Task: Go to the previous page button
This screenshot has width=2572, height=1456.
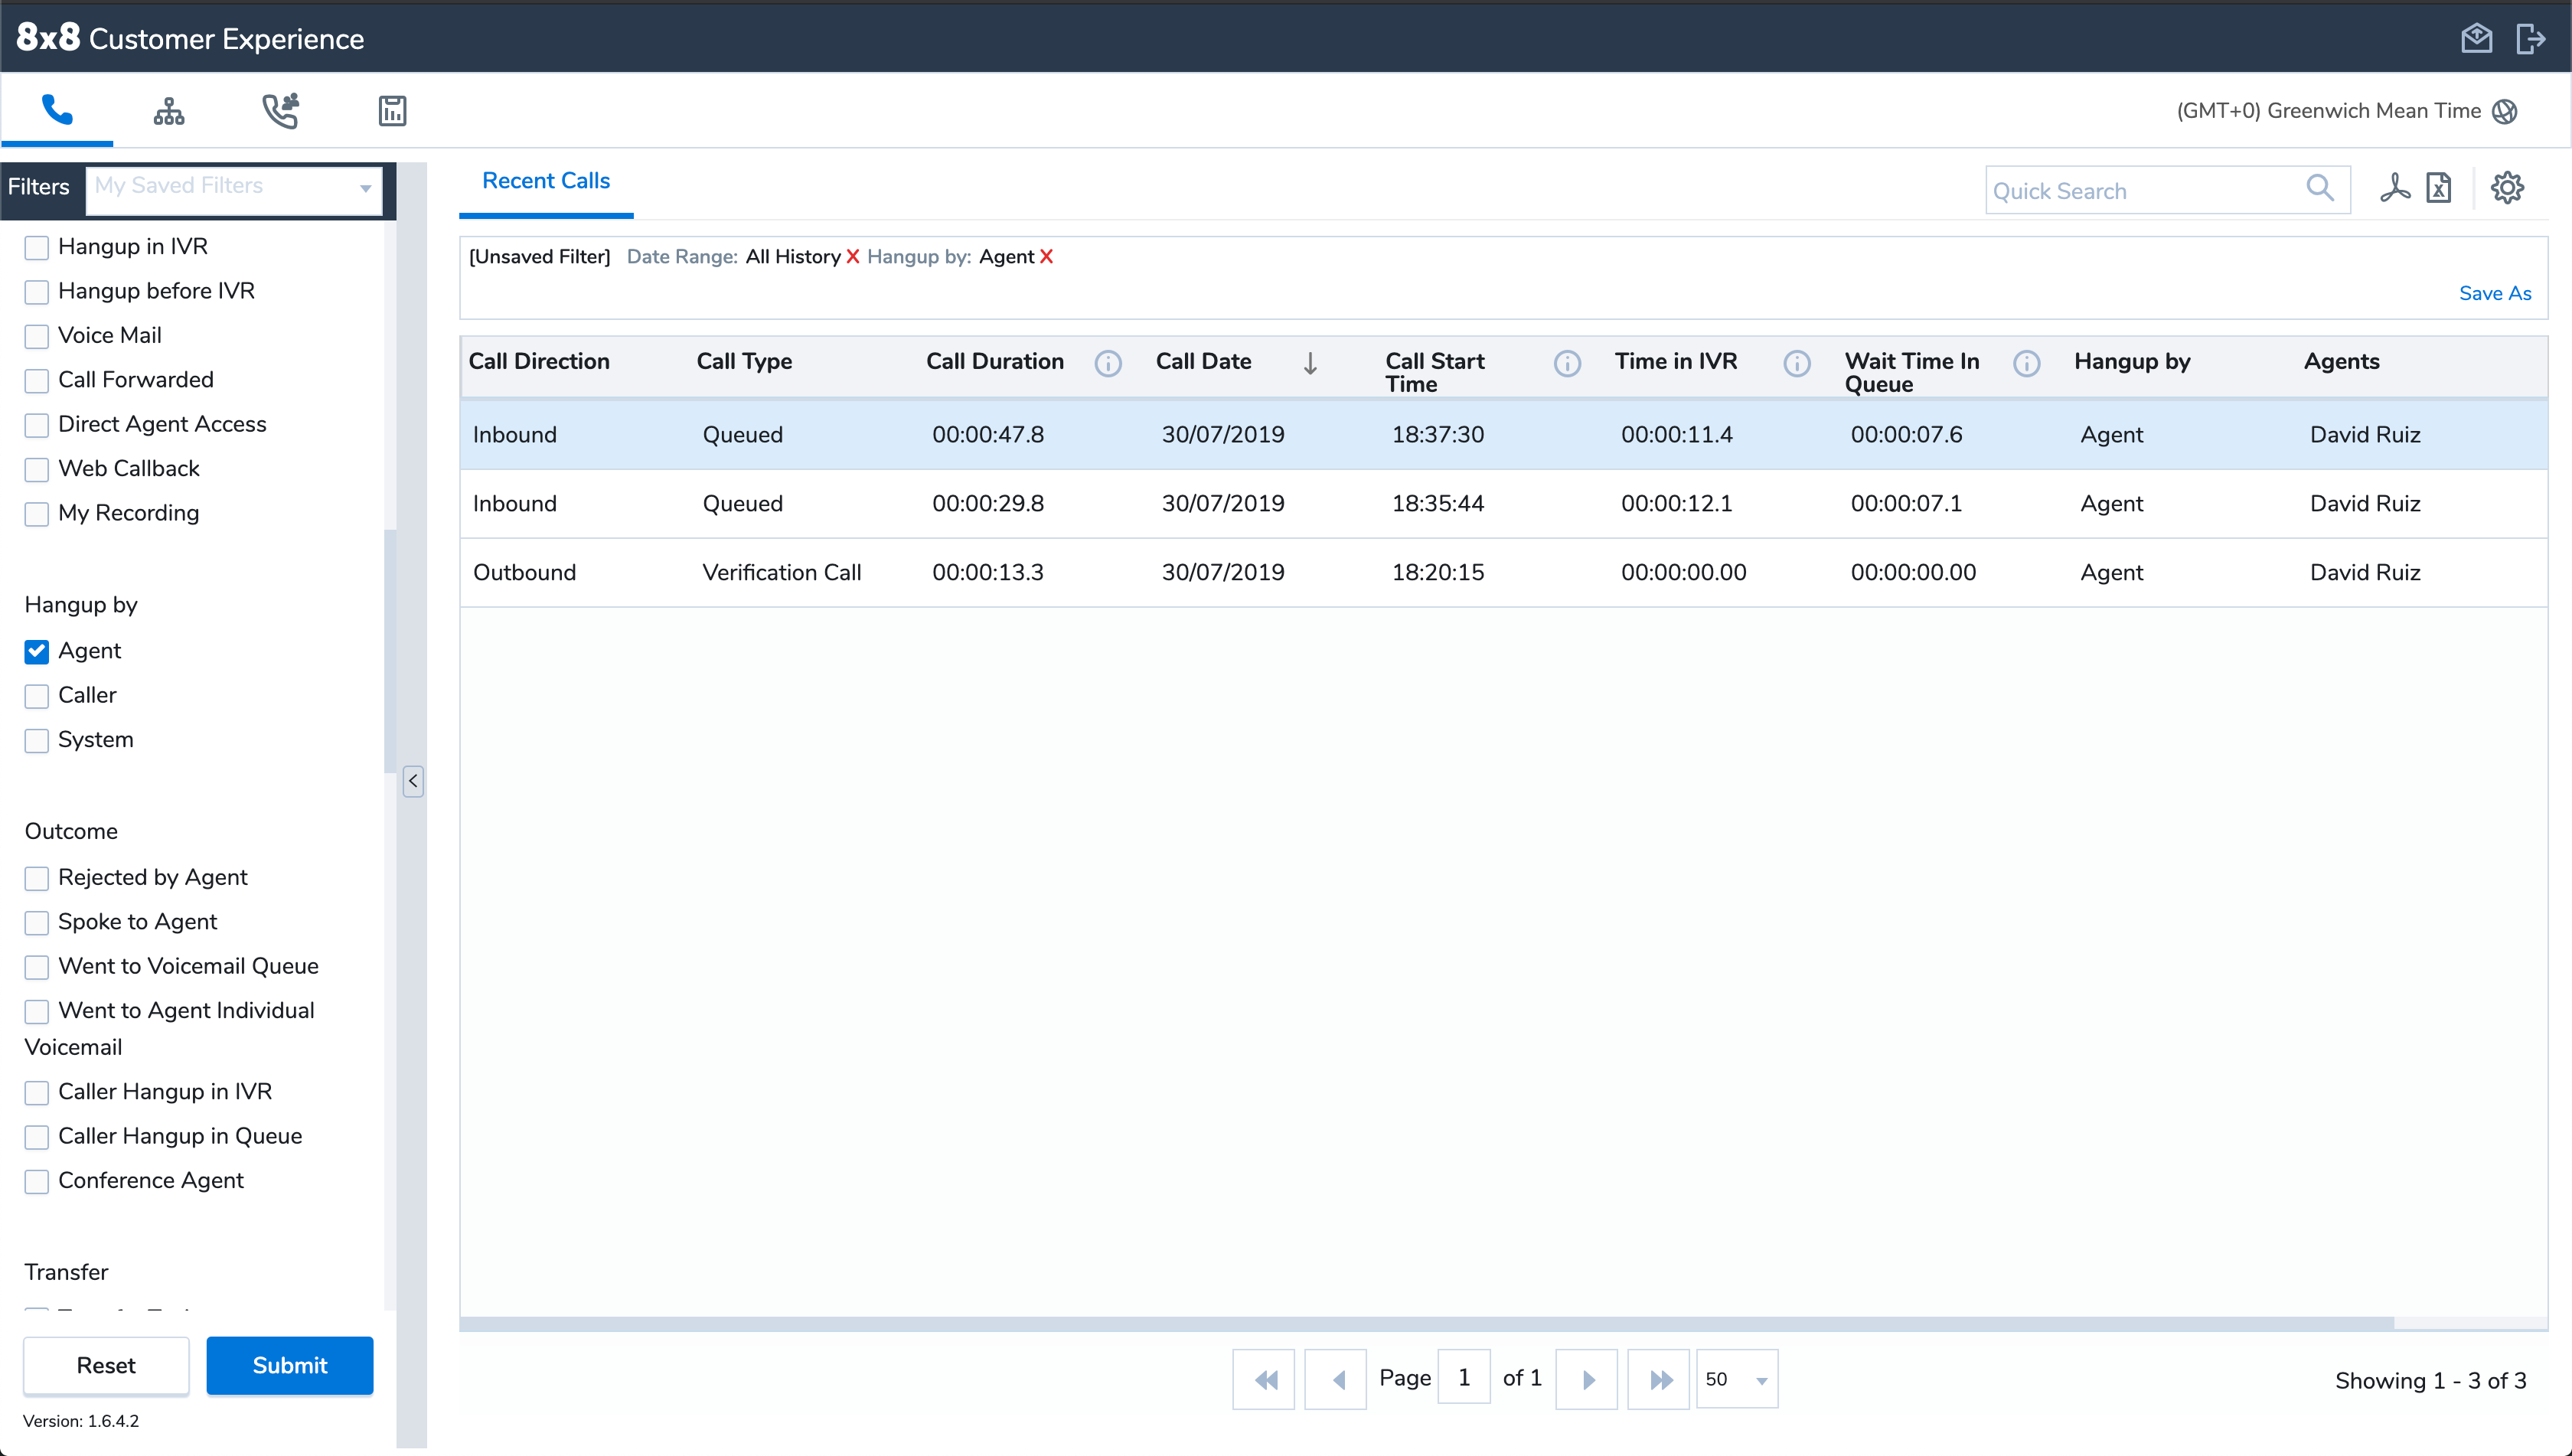Action: 1336,1379
